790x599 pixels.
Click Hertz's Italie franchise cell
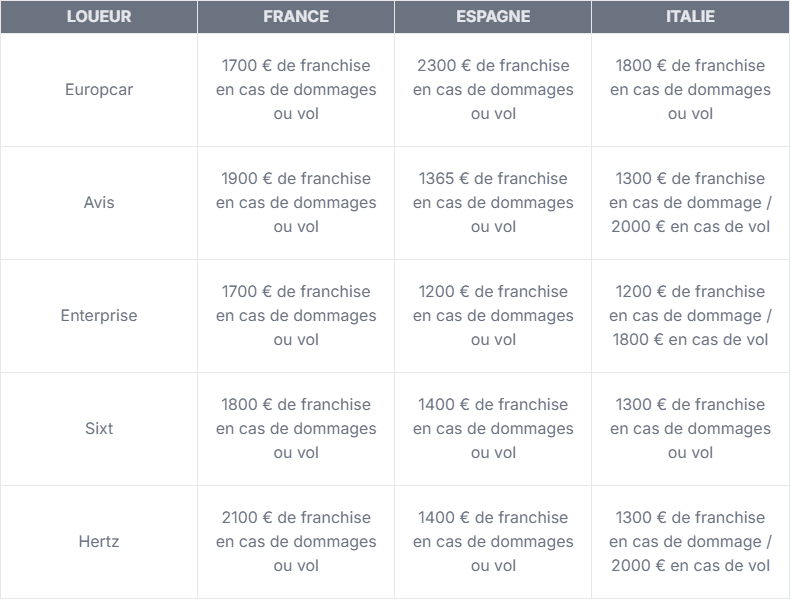click(x=690, y=542)
